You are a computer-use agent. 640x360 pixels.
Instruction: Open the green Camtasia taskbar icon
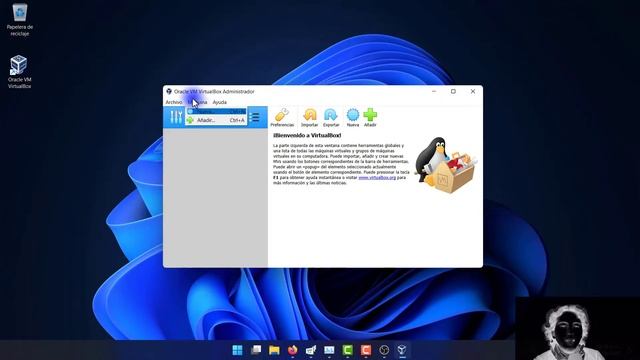click(347, 350)
